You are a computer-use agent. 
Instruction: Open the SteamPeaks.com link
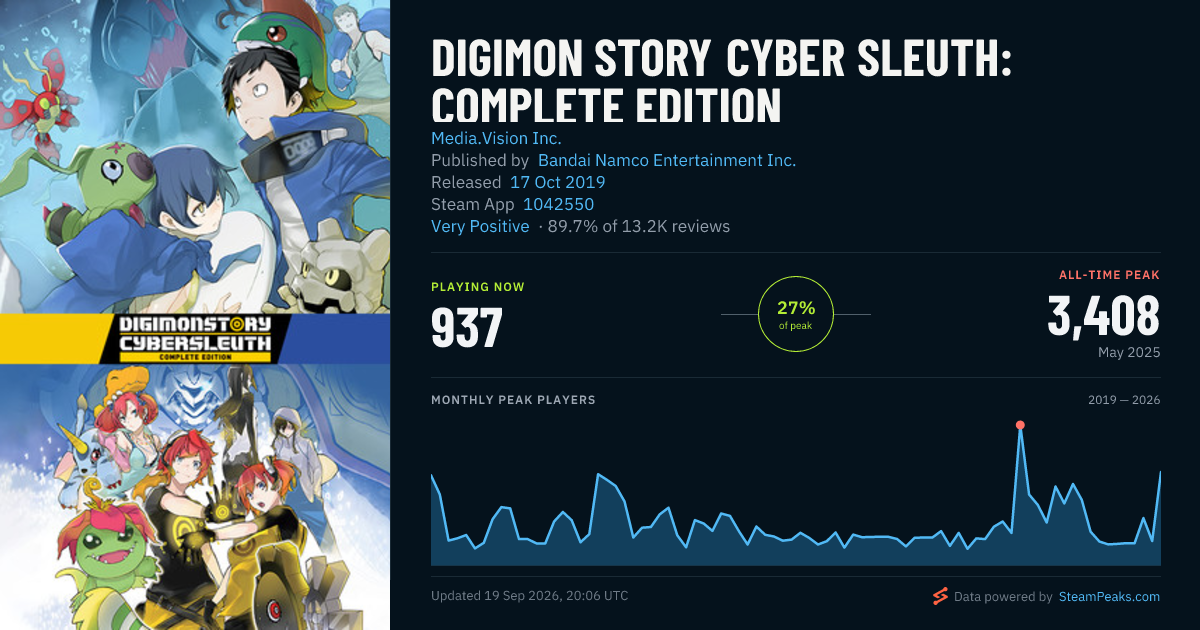coord(1108,597)
